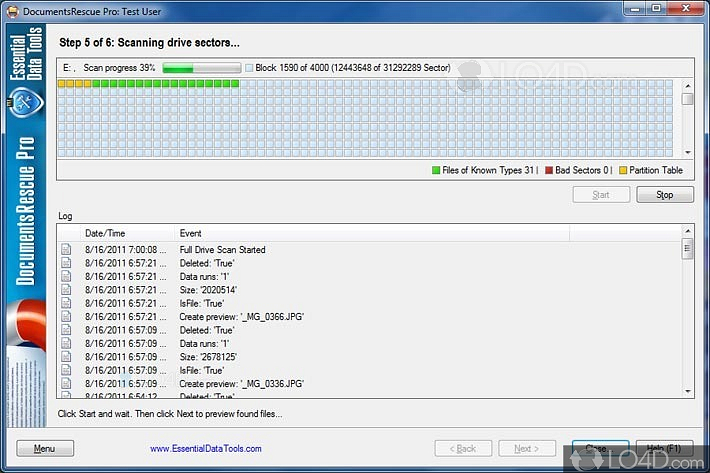Open www.EssentialDataTools.com link
Image resolution: width=710 pixels, height=473 pixels.
point(206,449)
